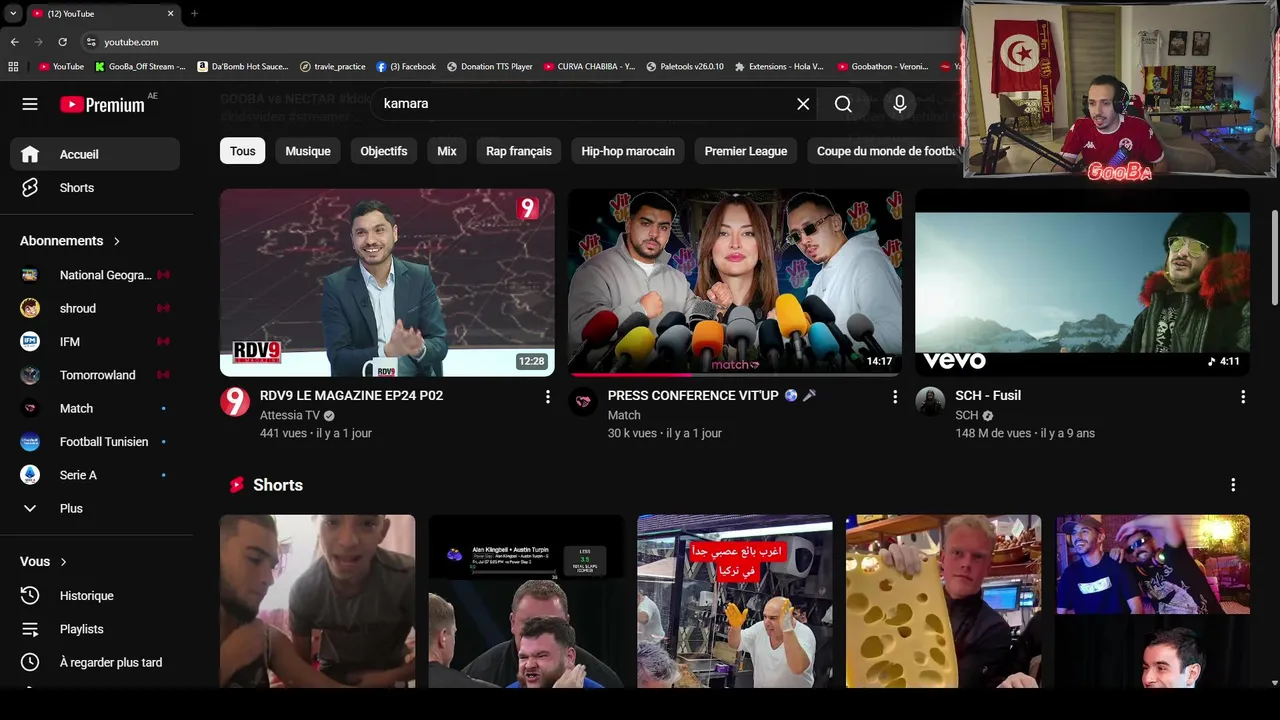Play the SCH - Fusil video thumbnail
The width and height of the screenshot is (1280, 720).
tap(1082, 283)
